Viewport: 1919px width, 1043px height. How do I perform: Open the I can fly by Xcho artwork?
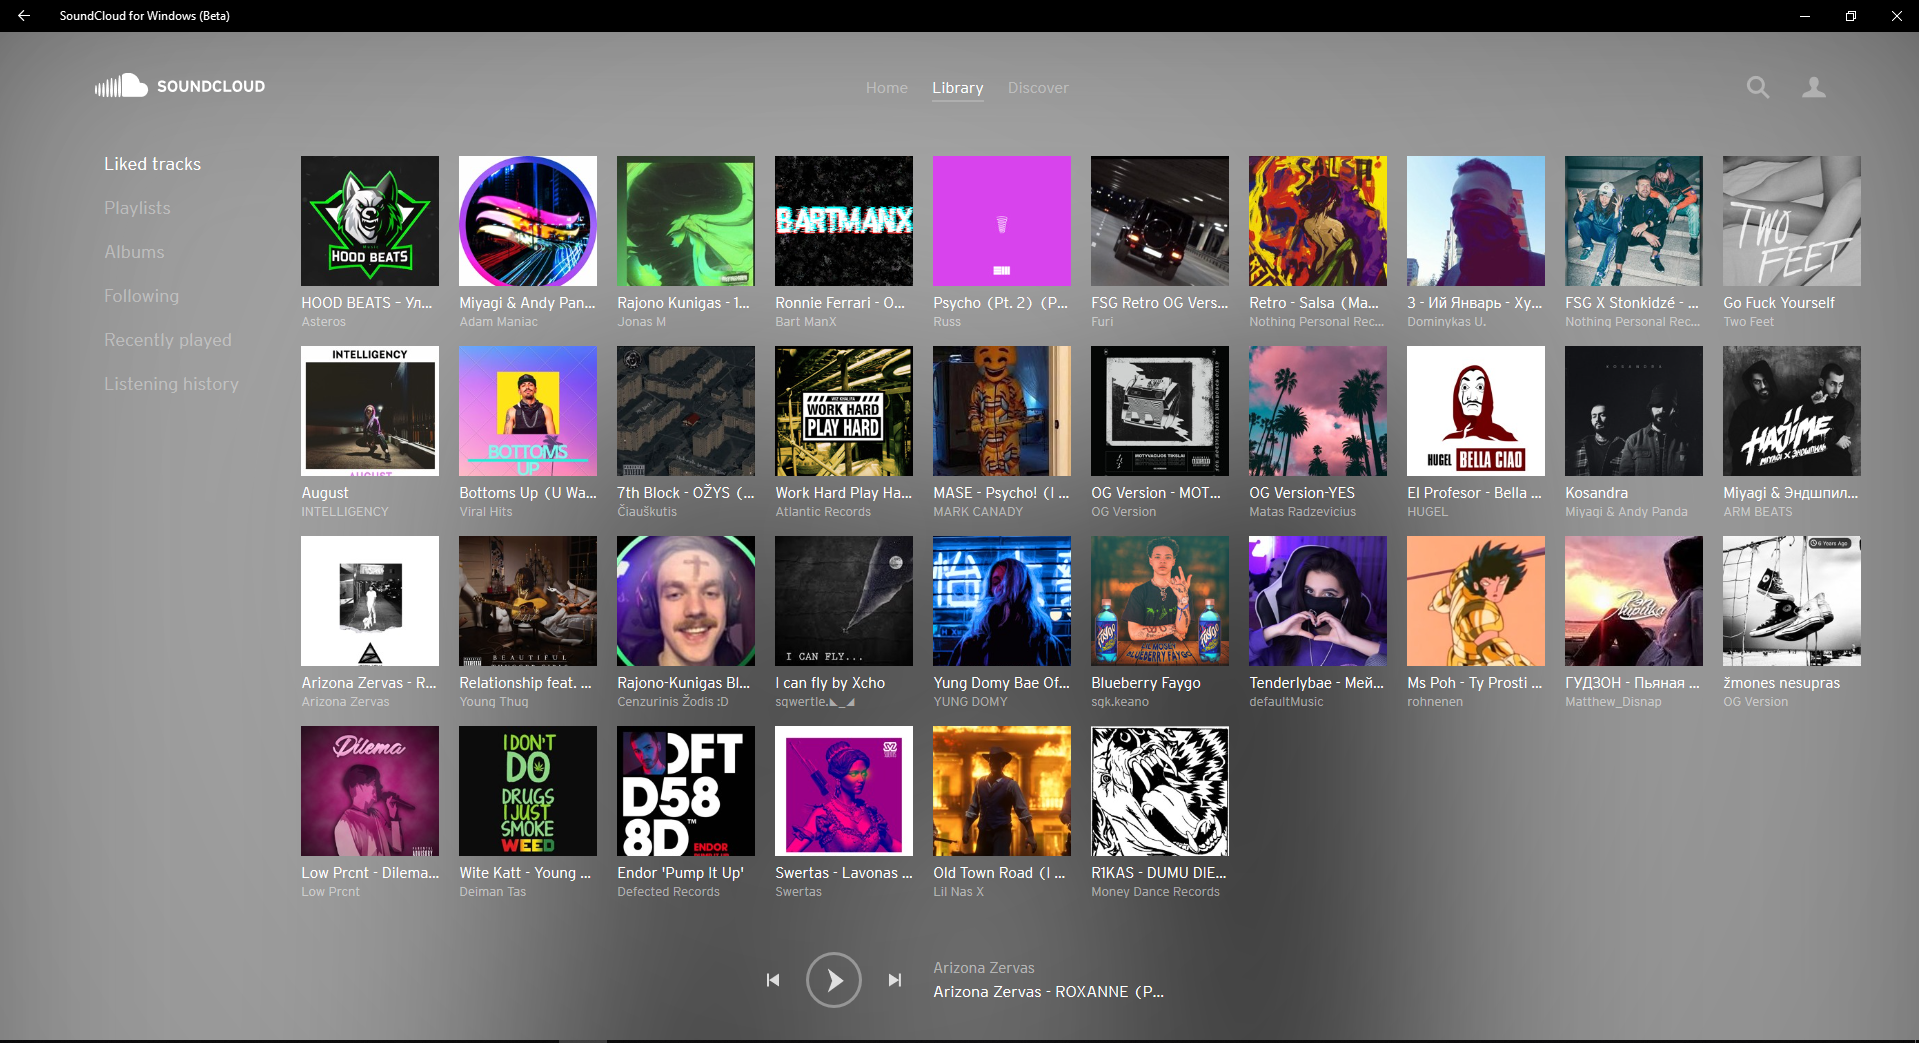[844, 601]
